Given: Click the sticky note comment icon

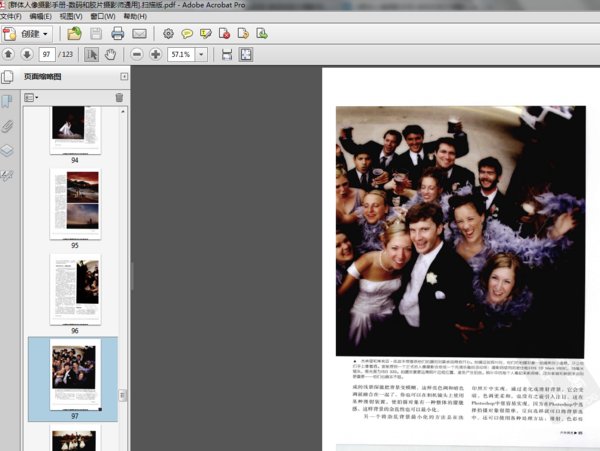Looking at the screenshot, I should pos(187,34).
